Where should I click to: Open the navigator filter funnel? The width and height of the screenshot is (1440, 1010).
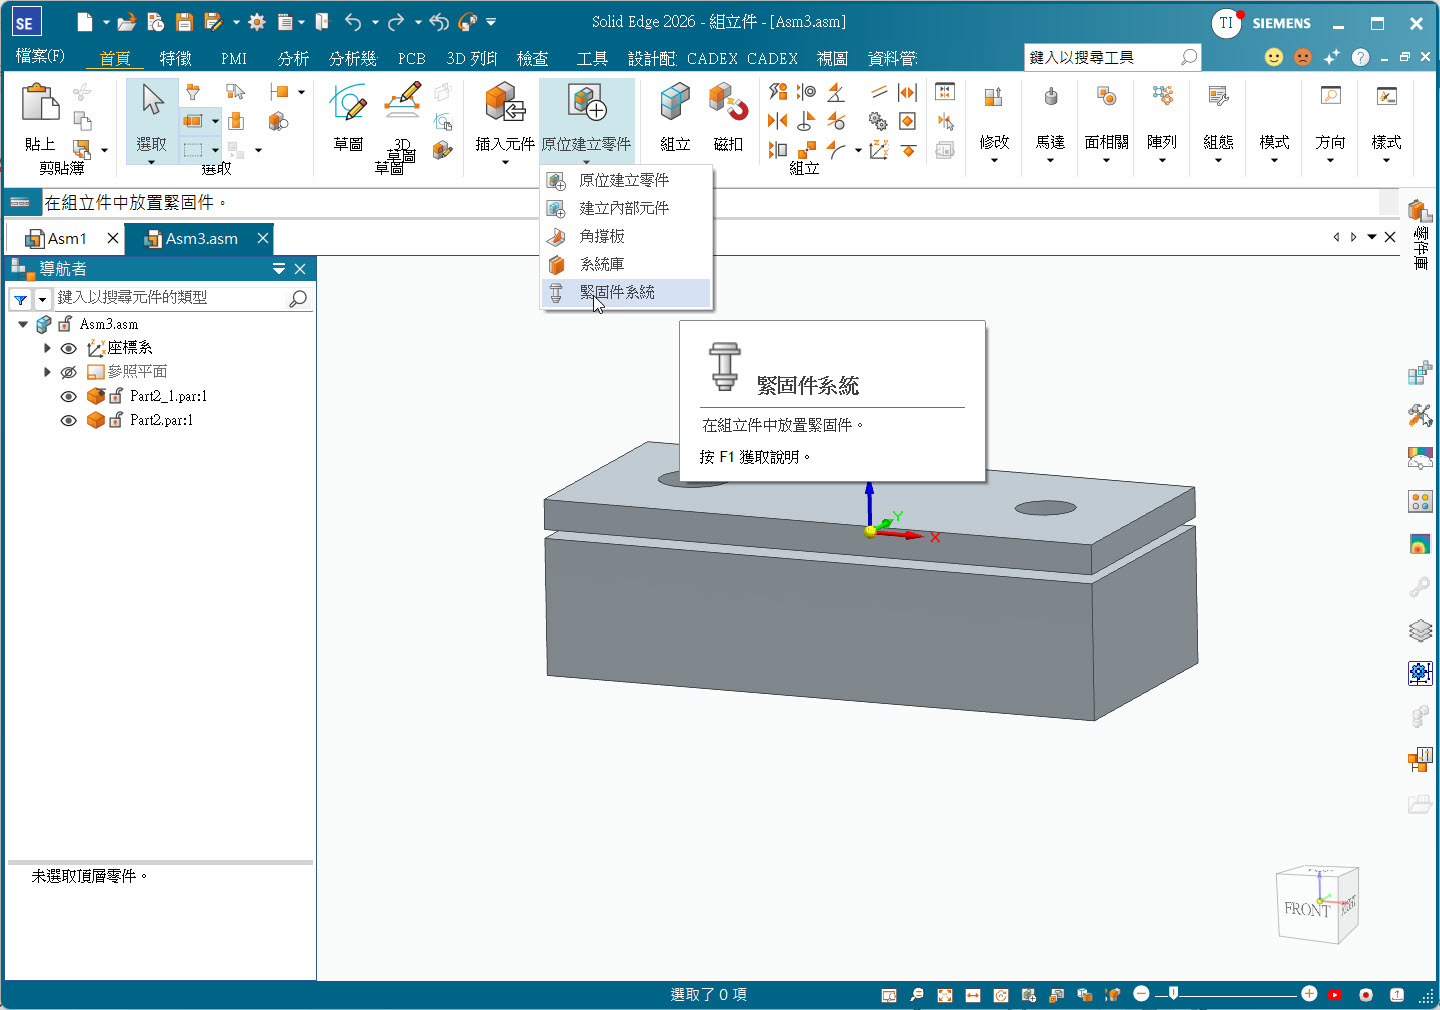[20, 299]
